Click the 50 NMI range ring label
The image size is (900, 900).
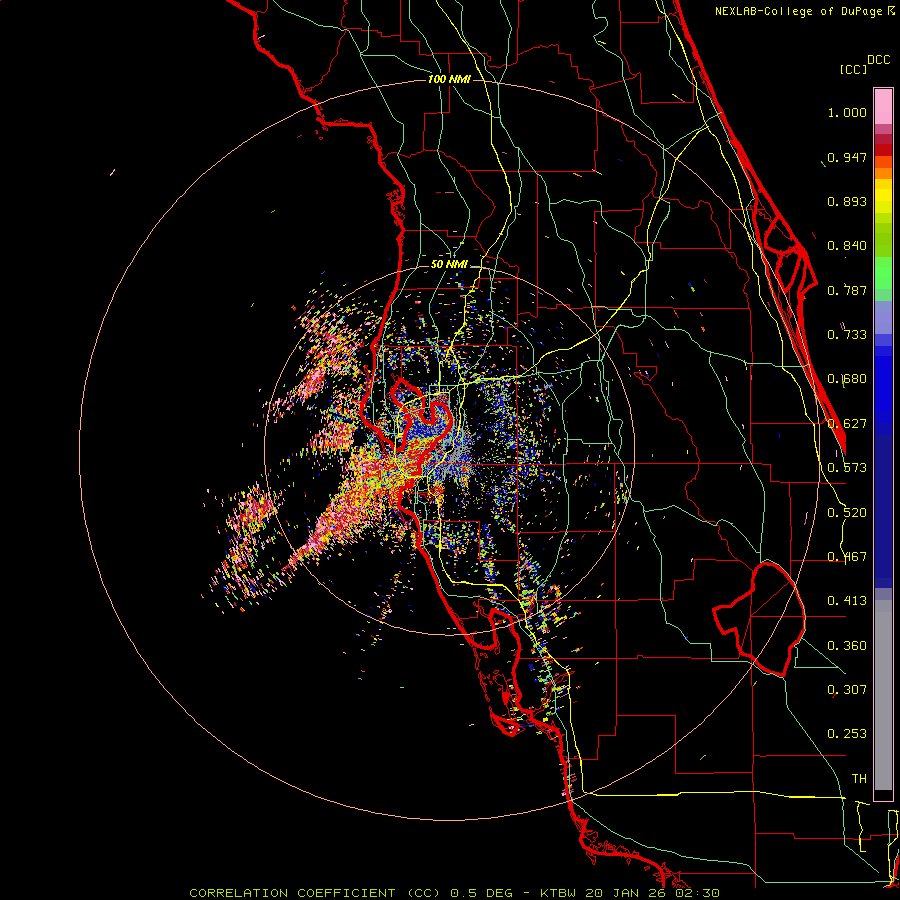(x=449, y=264)
